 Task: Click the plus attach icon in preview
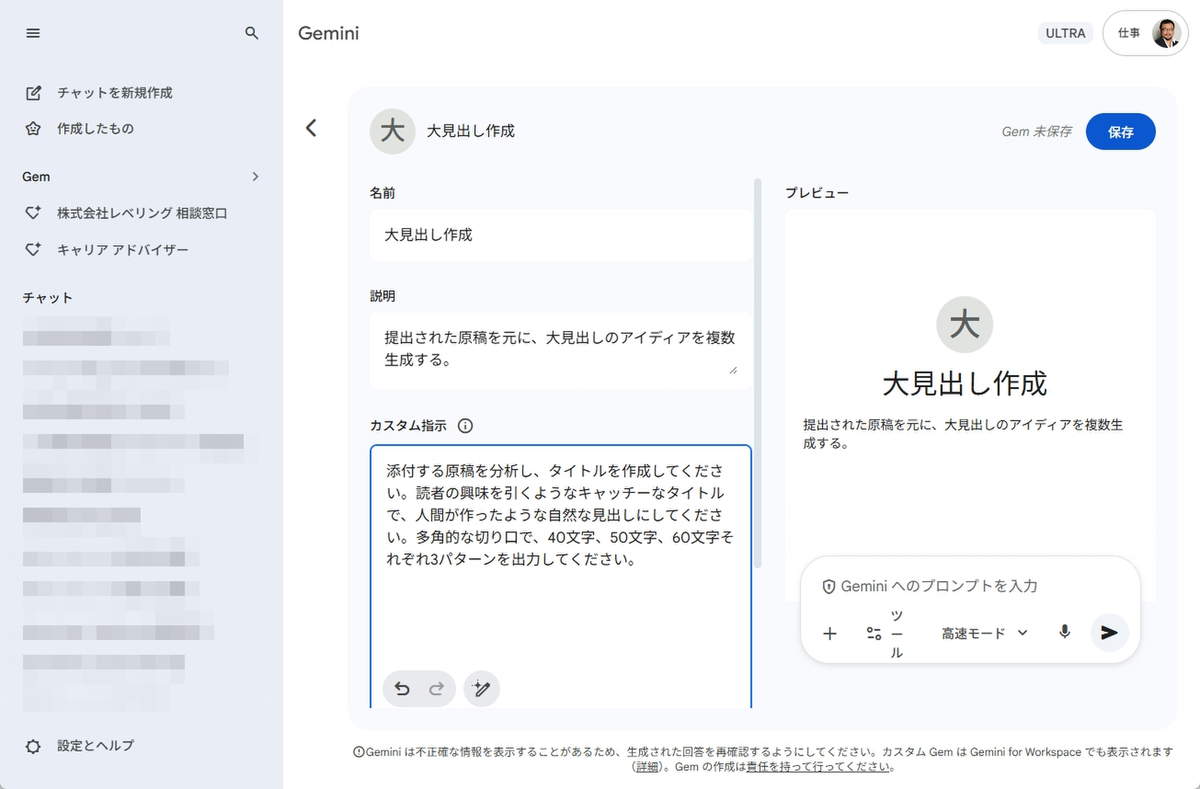point(830,633)
